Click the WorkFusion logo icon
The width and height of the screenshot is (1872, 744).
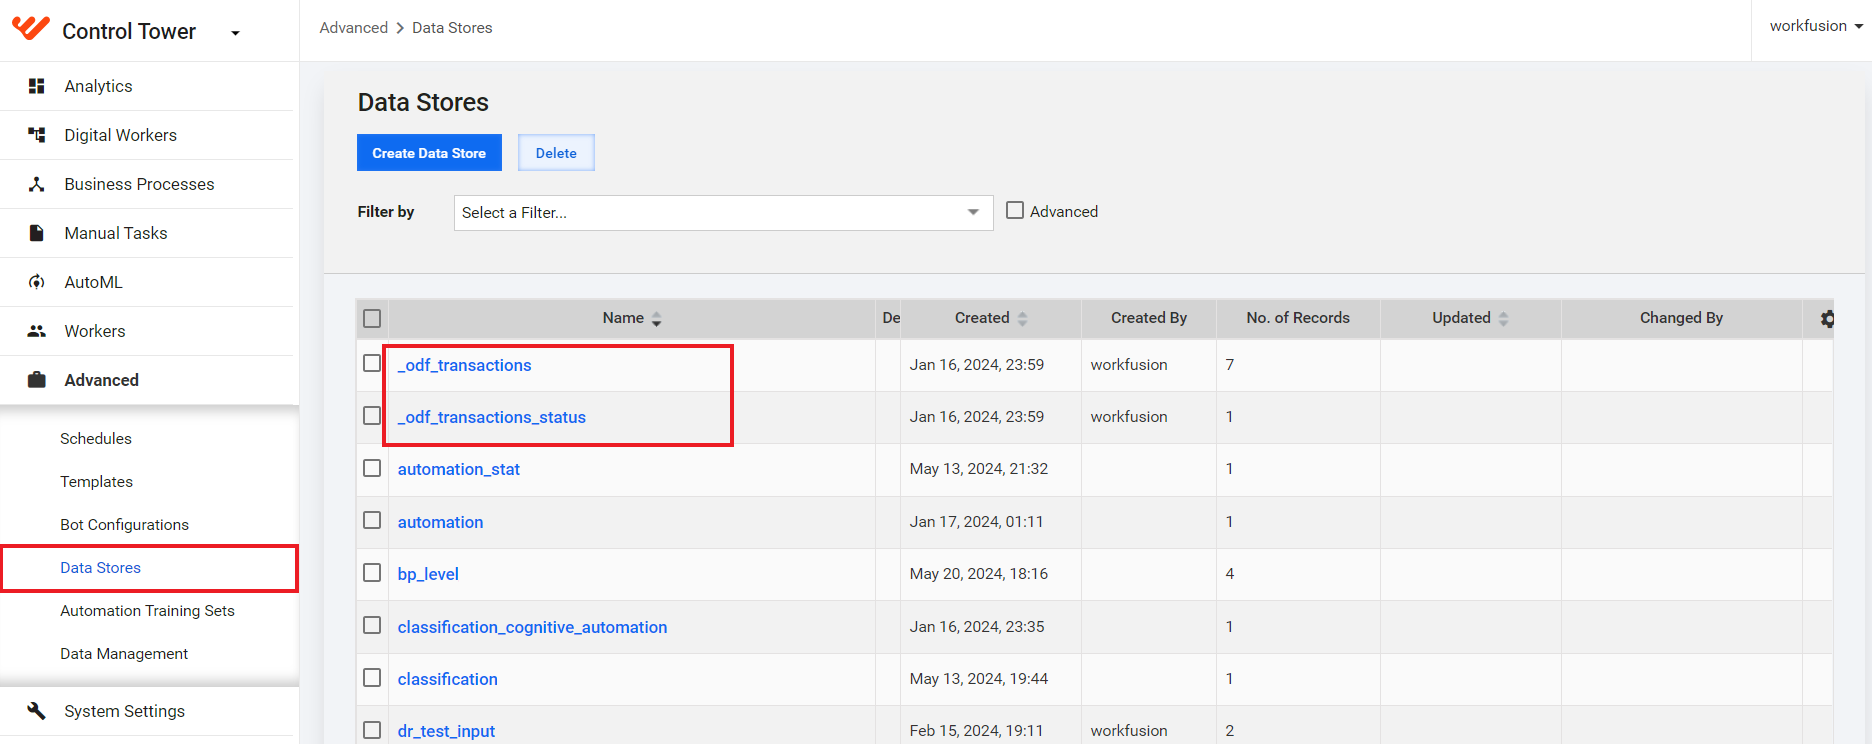click(31, 28)
